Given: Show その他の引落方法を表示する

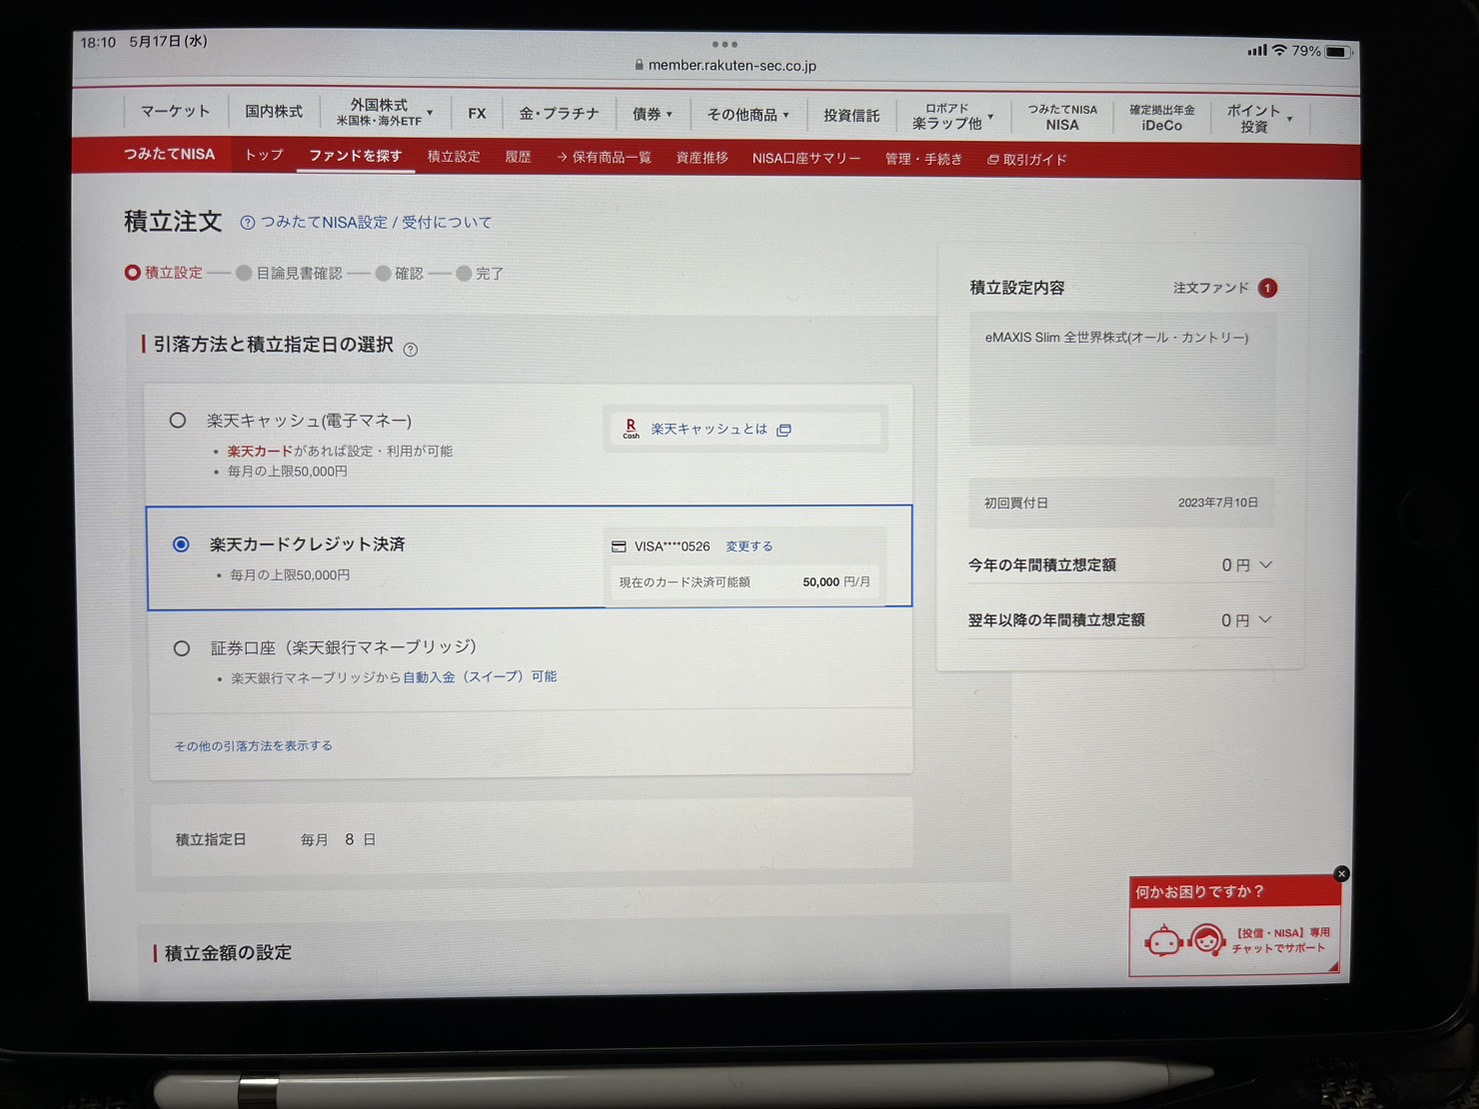Looking at the screenshot, I should click(x=253, y=746).
